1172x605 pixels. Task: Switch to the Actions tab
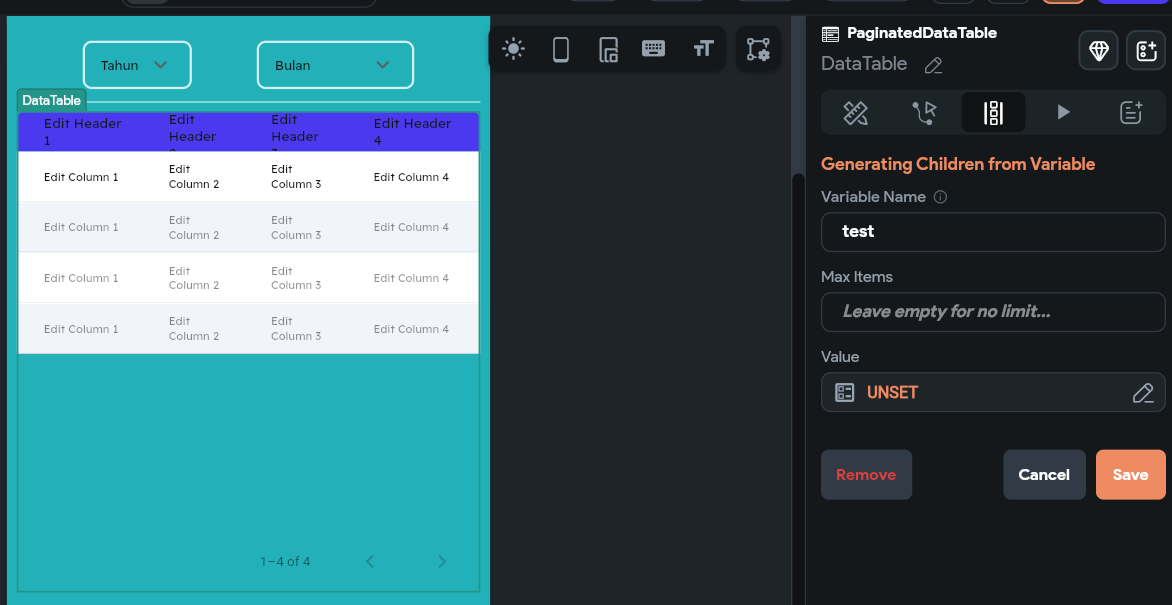(x=924, y=112)
